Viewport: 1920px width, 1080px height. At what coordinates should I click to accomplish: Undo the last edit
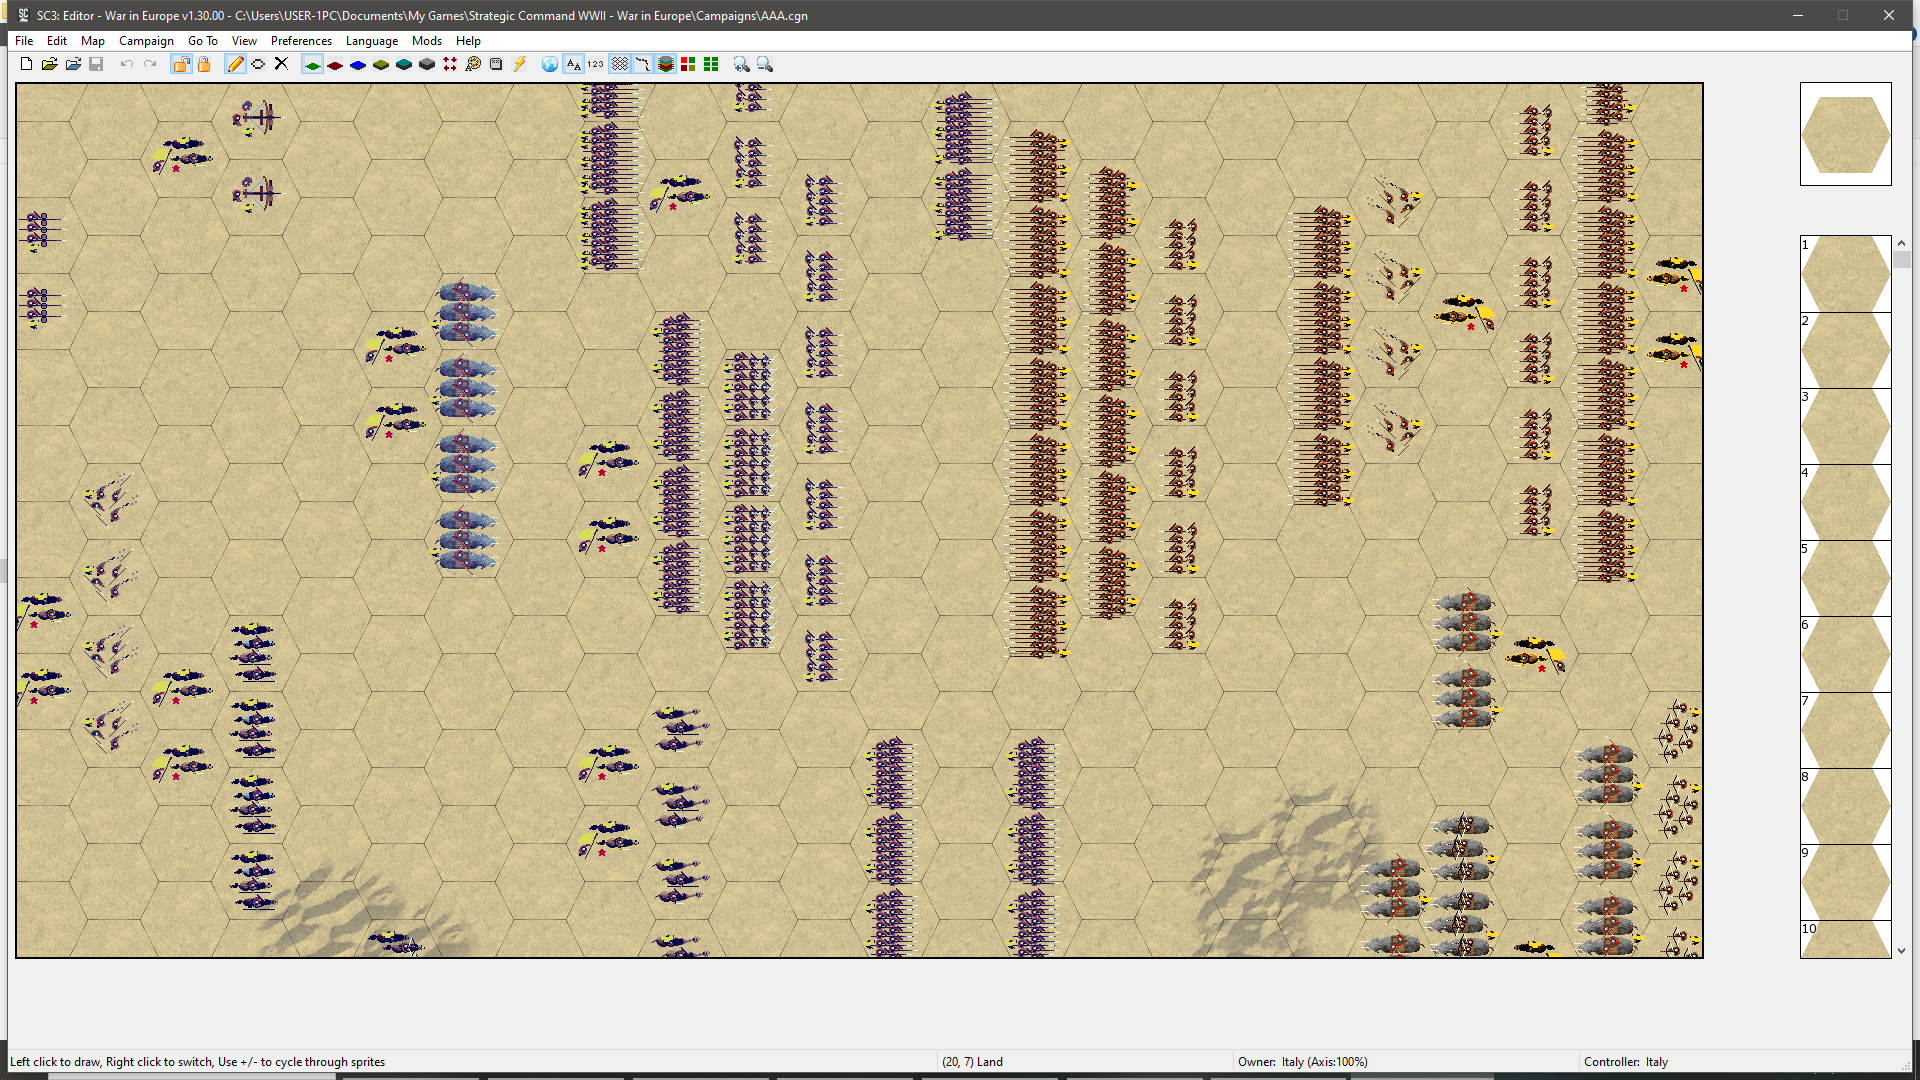tap(127, 64)
